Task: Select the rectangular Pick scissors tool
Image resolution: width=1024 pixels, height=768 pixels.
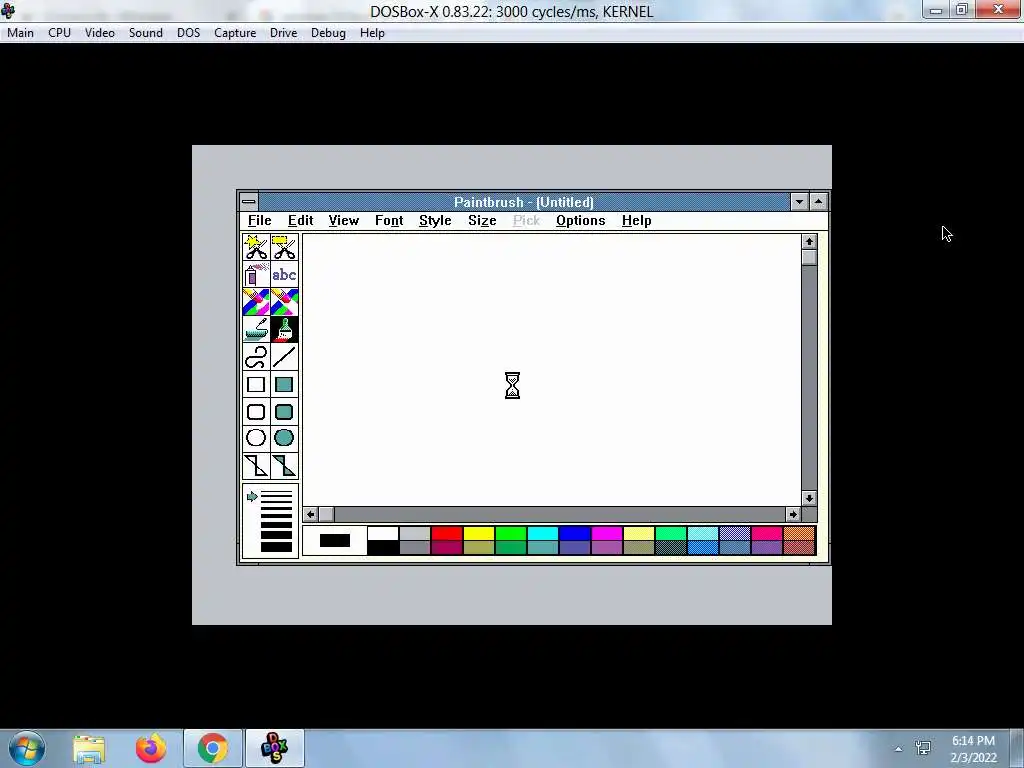Action: [x=284, y=248]
